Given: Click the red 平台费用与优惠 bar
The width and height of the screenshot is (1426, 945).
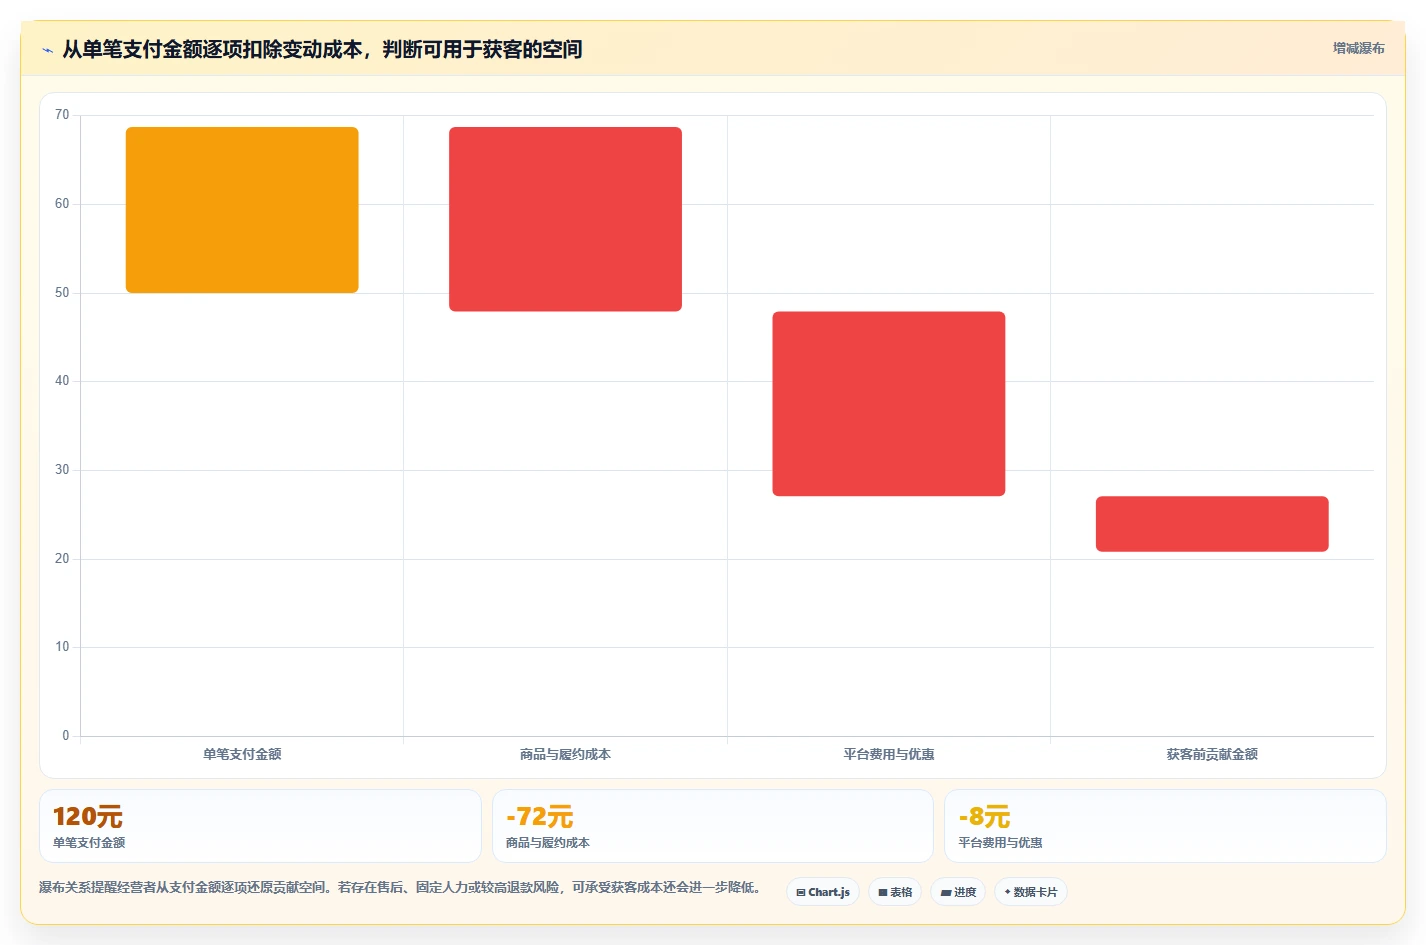Looking at the screenshot, I should tap(889, 404).
